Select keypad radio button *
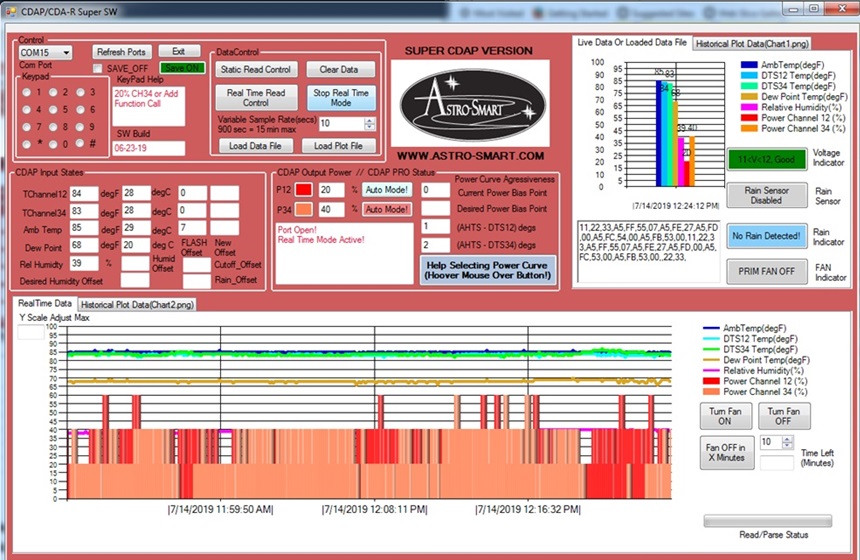The image size is (860, 560). [26, 144]
